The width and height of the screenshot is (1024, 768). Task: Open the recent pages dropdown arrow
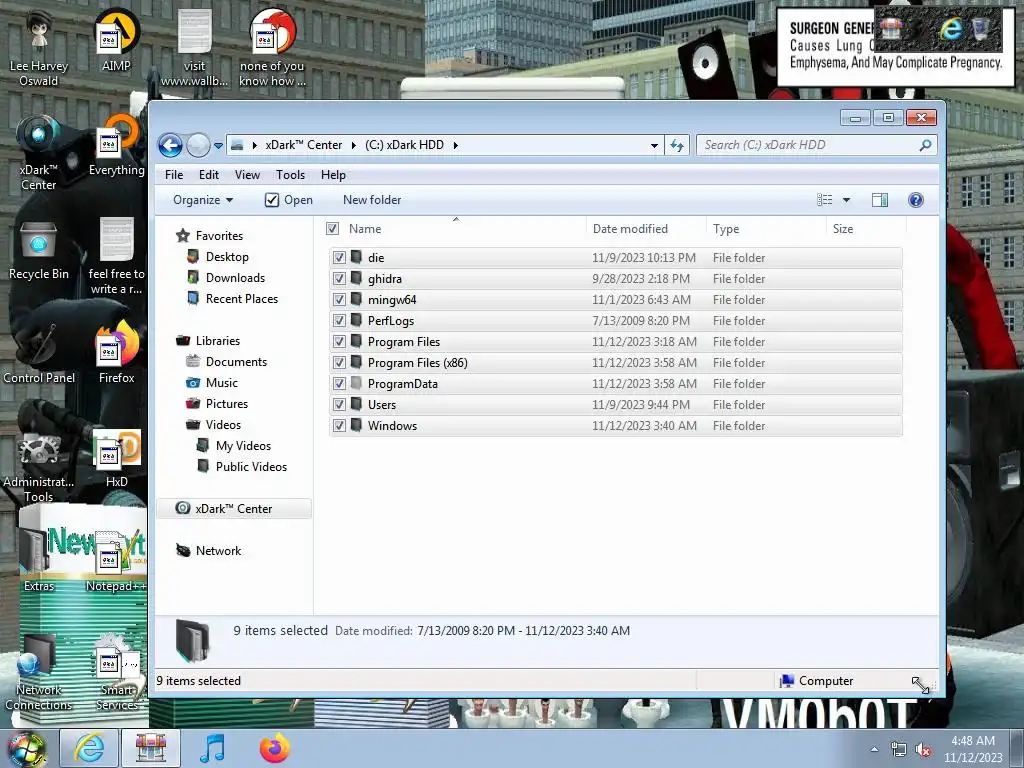click(218, 146)
